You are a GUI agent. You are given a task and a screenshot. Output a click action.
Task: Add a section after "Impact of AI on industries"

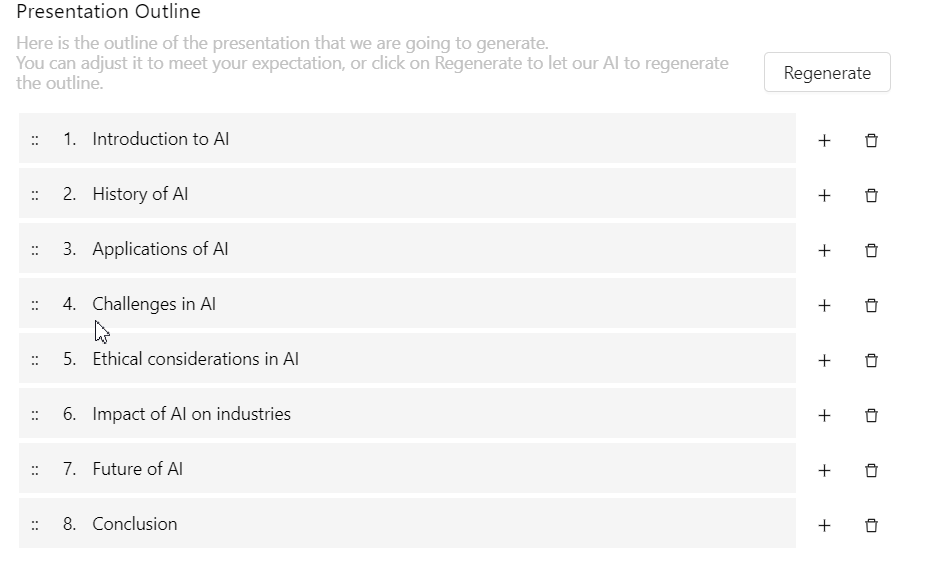click(824, 414)
